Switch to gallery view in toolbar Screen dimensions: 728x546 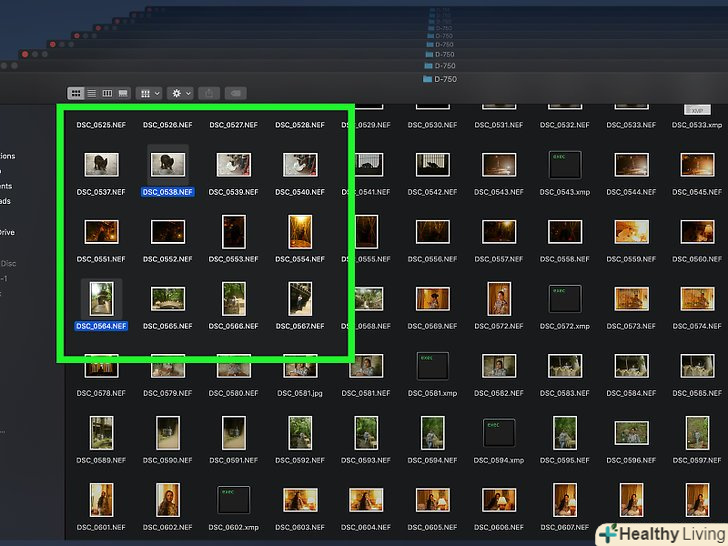click(x=123, y=93)
